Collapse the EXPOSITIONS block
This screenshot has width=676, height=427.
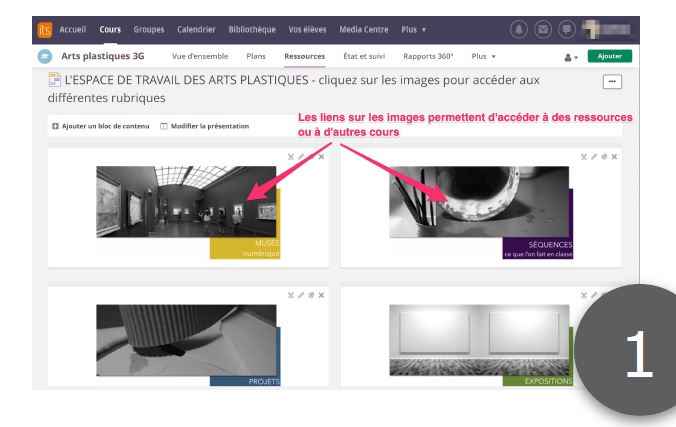pos(584,295)
